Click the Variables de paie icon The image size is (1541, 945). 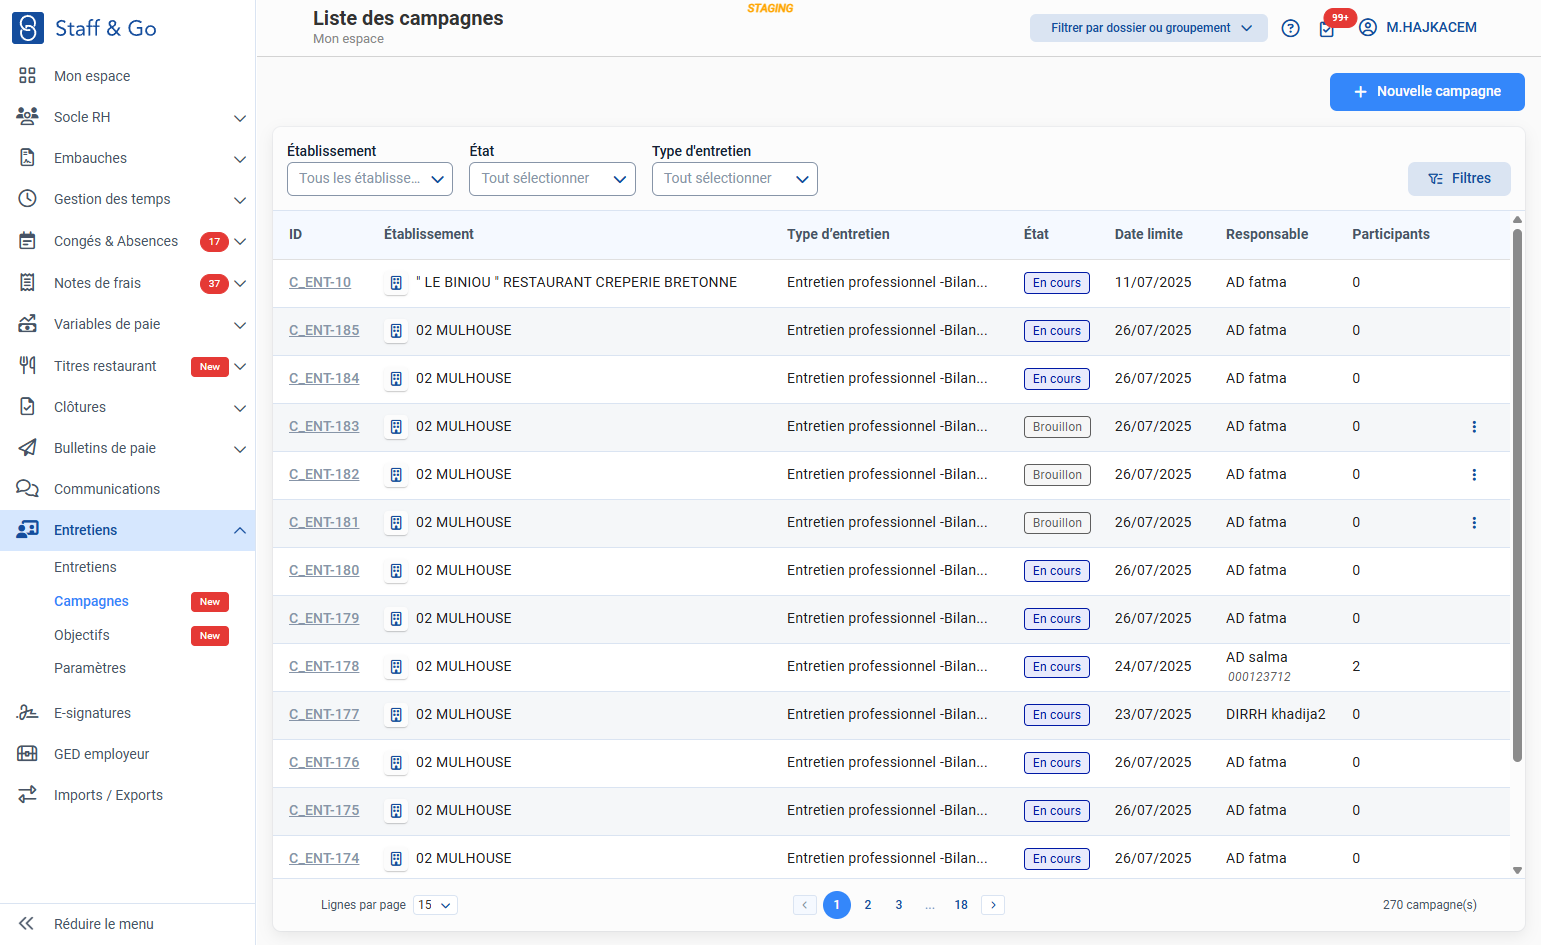click(x=27, y=323)
